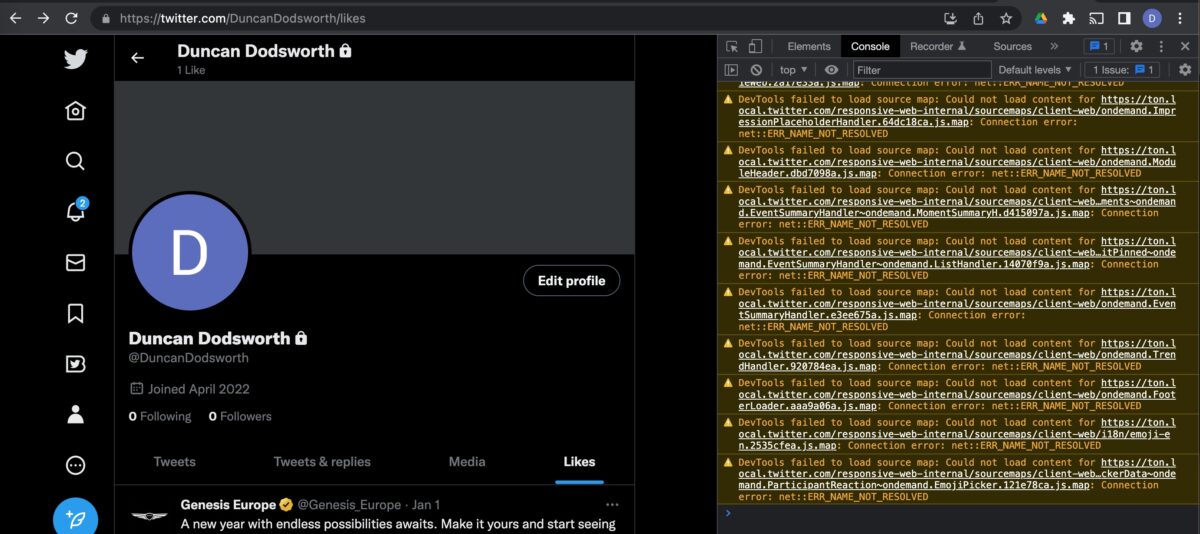
Task: Click the 1 Issue button in console
Action: pyautogui.click(x=1123, y=70)
